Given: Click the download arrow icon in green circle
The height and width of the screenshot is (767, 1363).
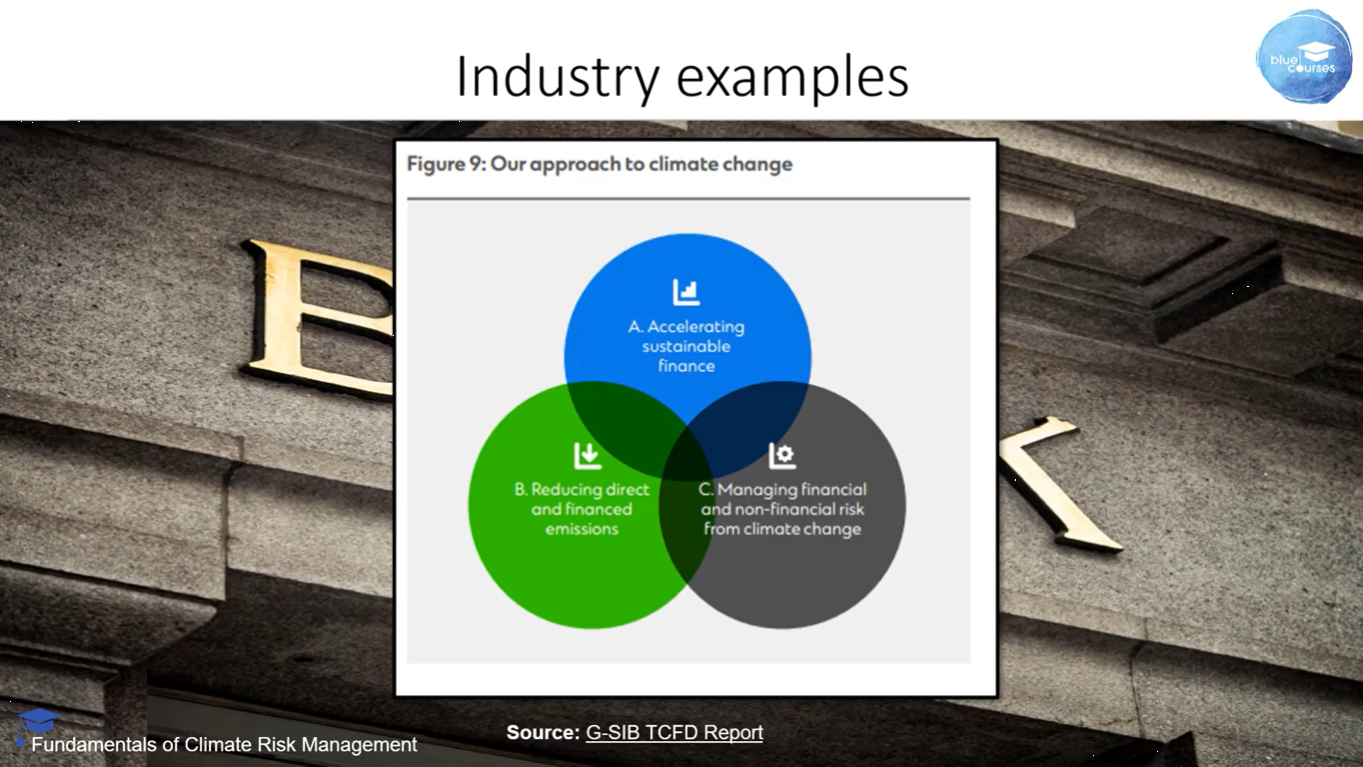Looking at the screenshot, I should click(588, 456).
